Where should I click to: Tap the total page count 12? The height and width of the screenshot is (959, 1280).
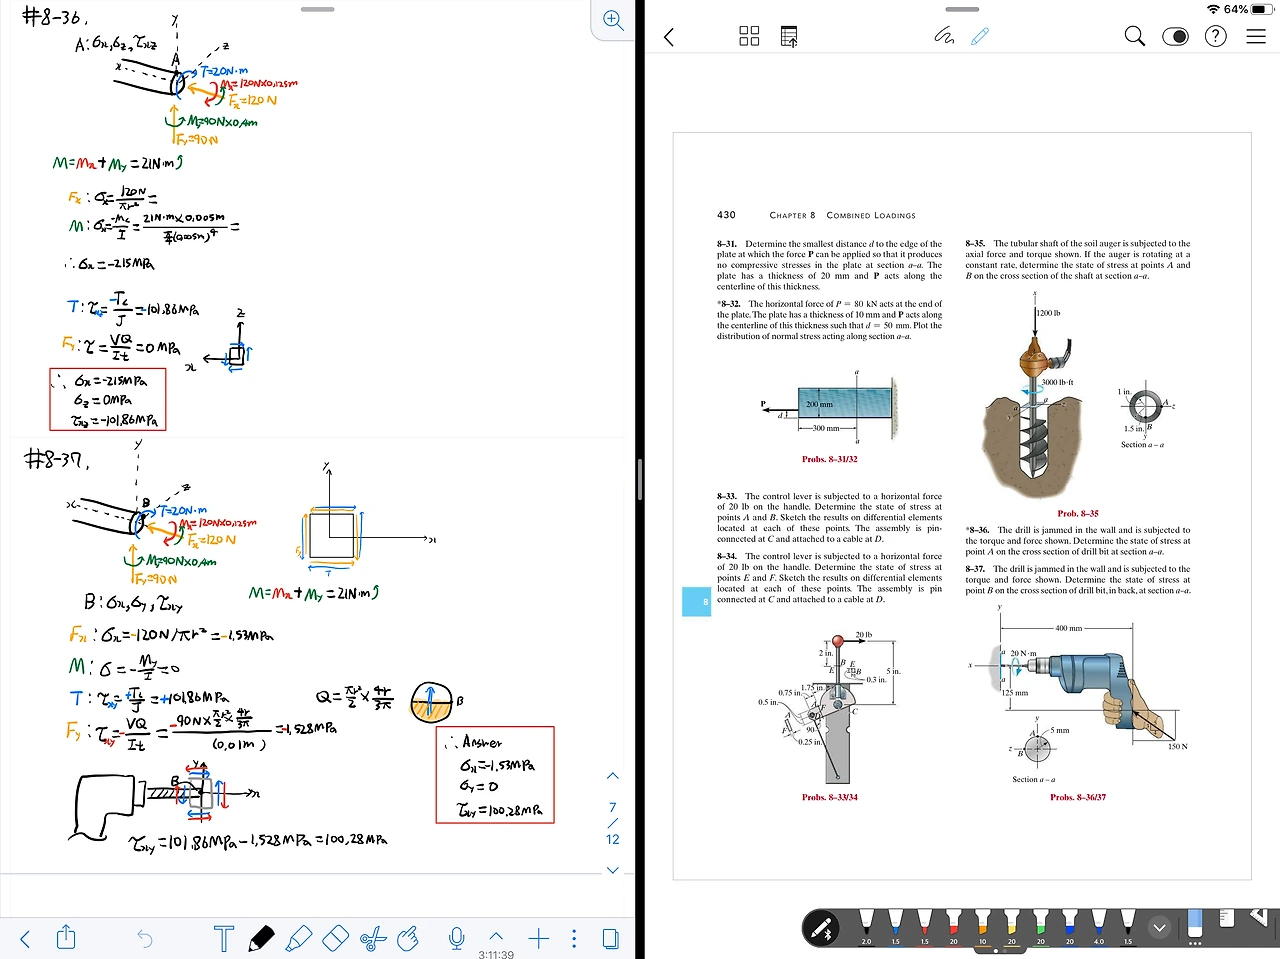pyautogui.click(x=613, y=839)
